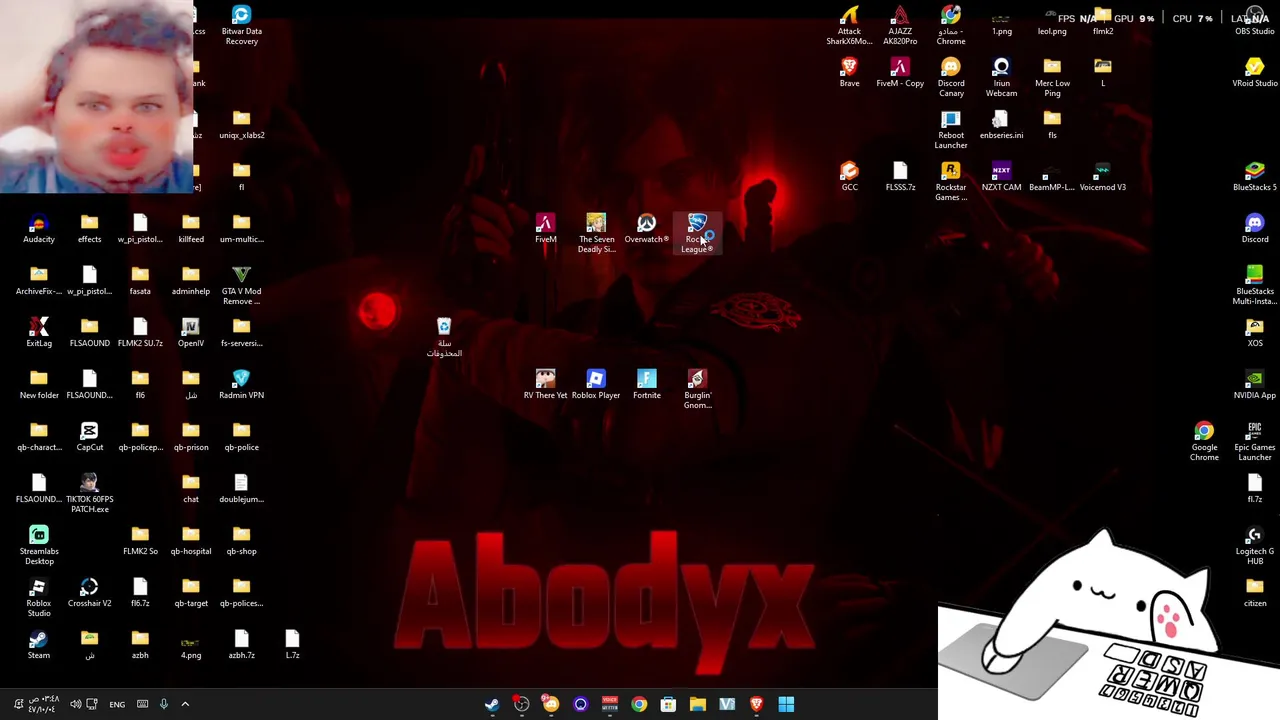Open the VRoid Studio shortcut

click(1255, 72)
